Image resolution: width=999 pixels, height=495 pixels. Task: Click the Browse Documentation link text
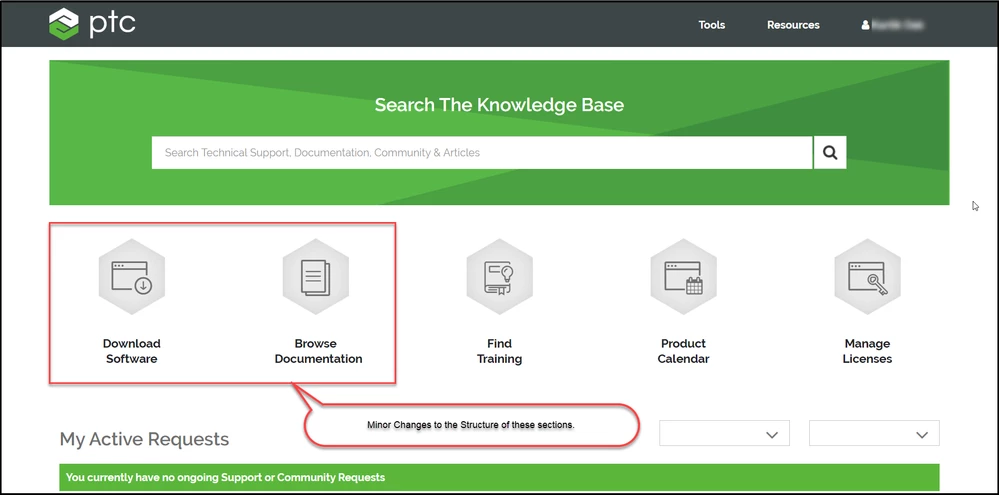click(319, 351)
